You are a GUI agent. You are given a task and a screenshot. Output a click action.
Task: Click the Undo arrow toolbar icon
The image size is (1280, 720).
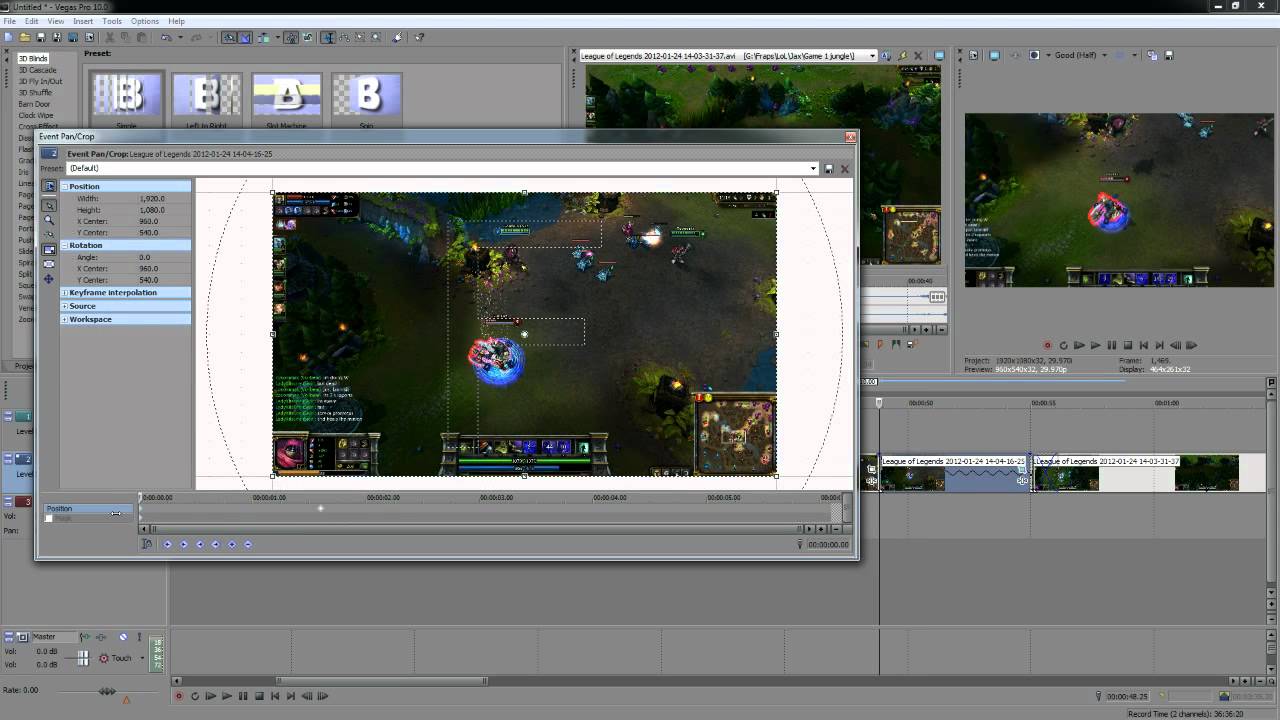(x=165, y=38)
